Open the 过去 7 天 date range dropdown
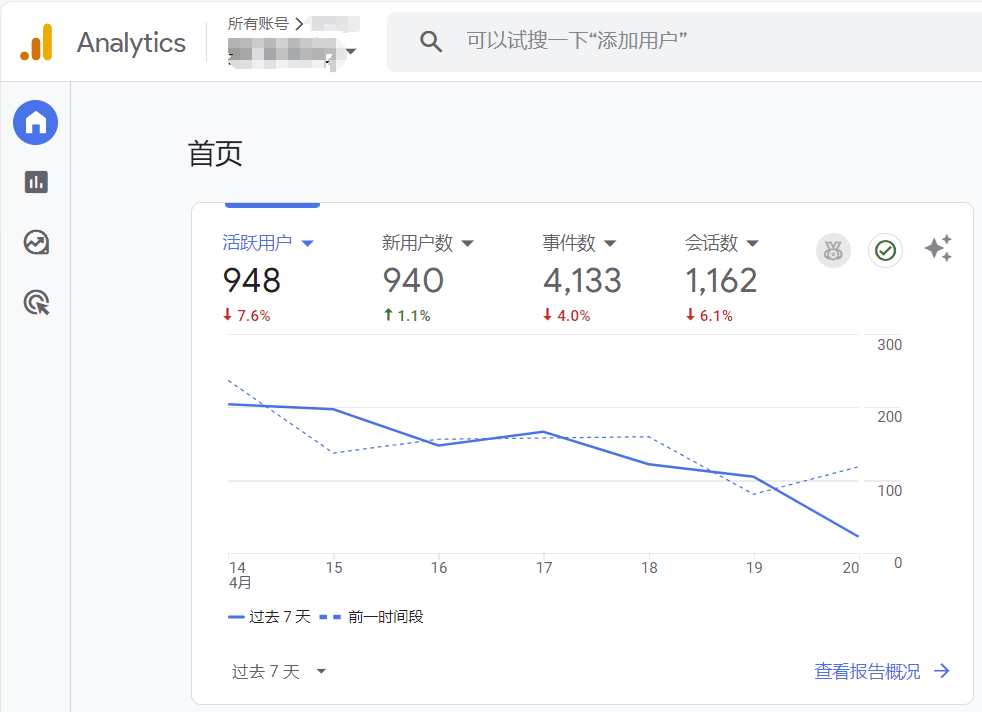The height and width of the screenshot is (712, 982). [280, 672]
